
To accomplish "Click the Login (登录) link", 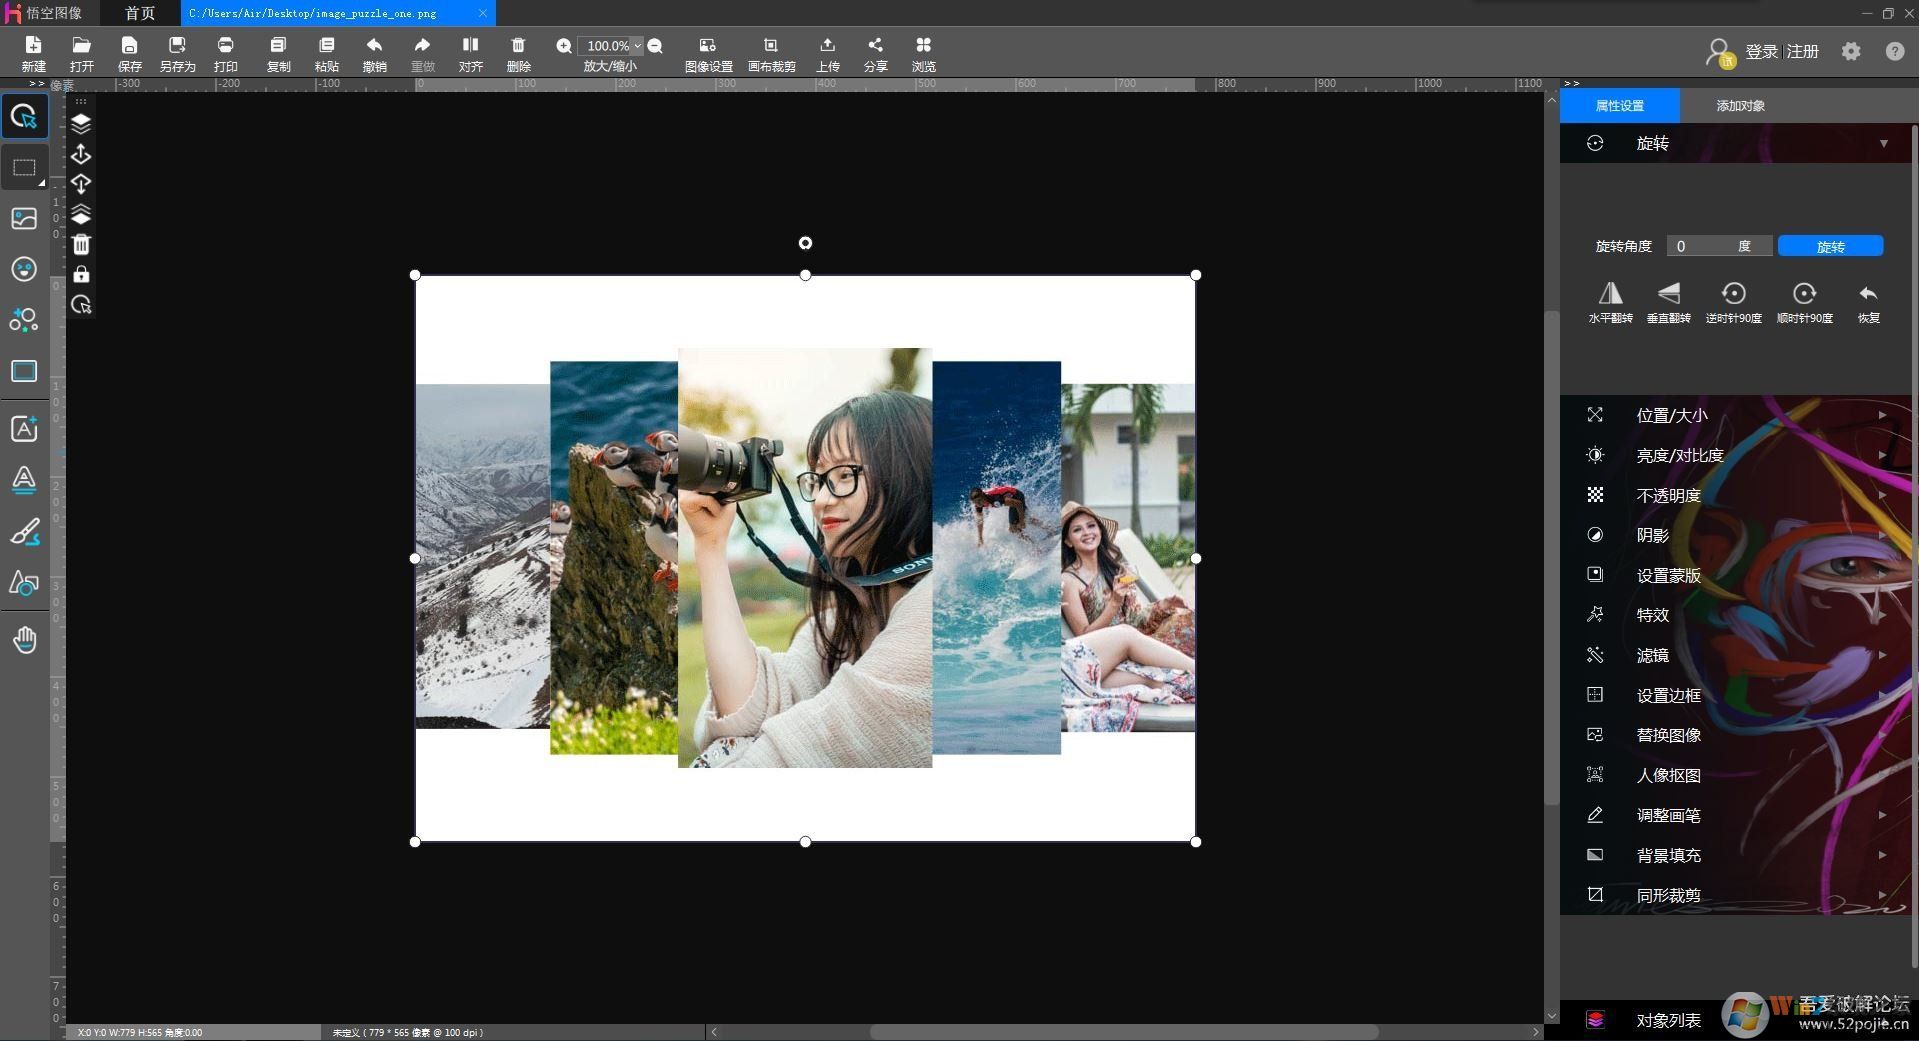I will [1761, 52].
